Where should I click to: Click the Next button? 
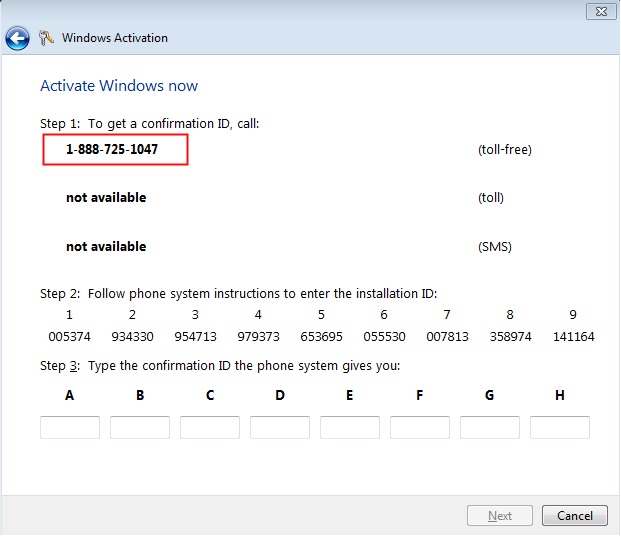[500, 516]
